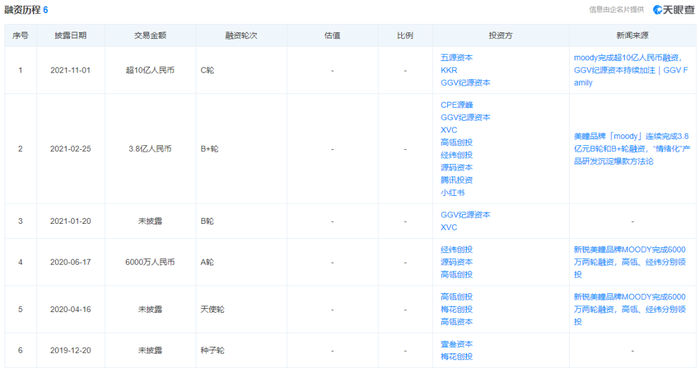Open CPE源峰 investor link in B+ round
Image resolution: width=700 pixels, height=373 pixels.
tap(456, 105)
